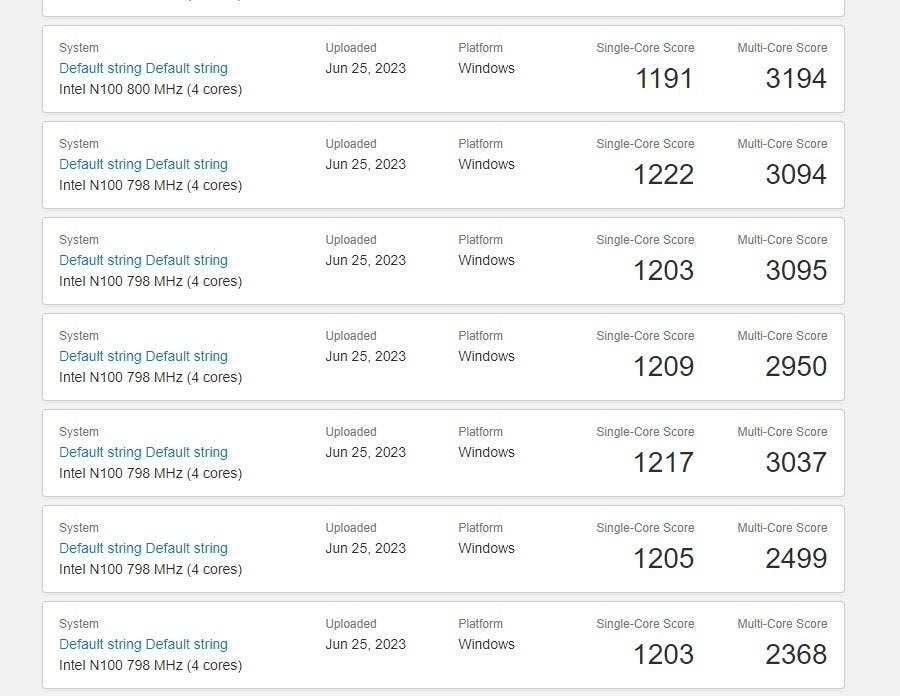Screen dimensions: 900x696
Task: Open the Default string link beside score 1191
Action: coord(143,68)
